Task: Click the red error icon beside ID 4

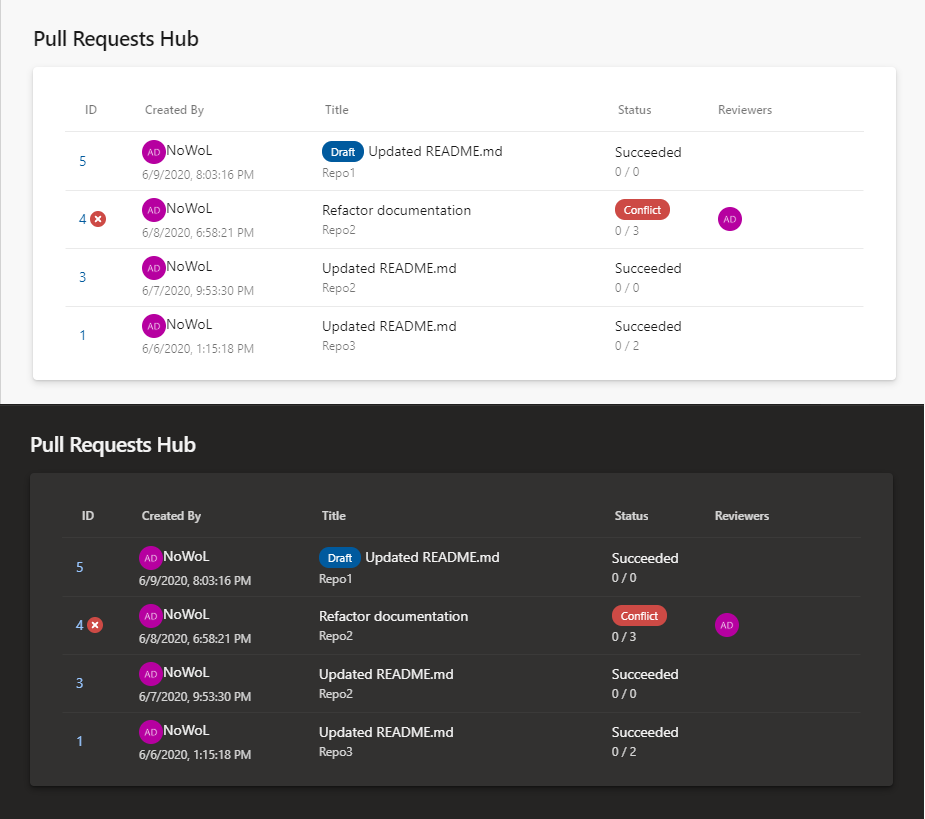Action: click(x=97, y=219)
